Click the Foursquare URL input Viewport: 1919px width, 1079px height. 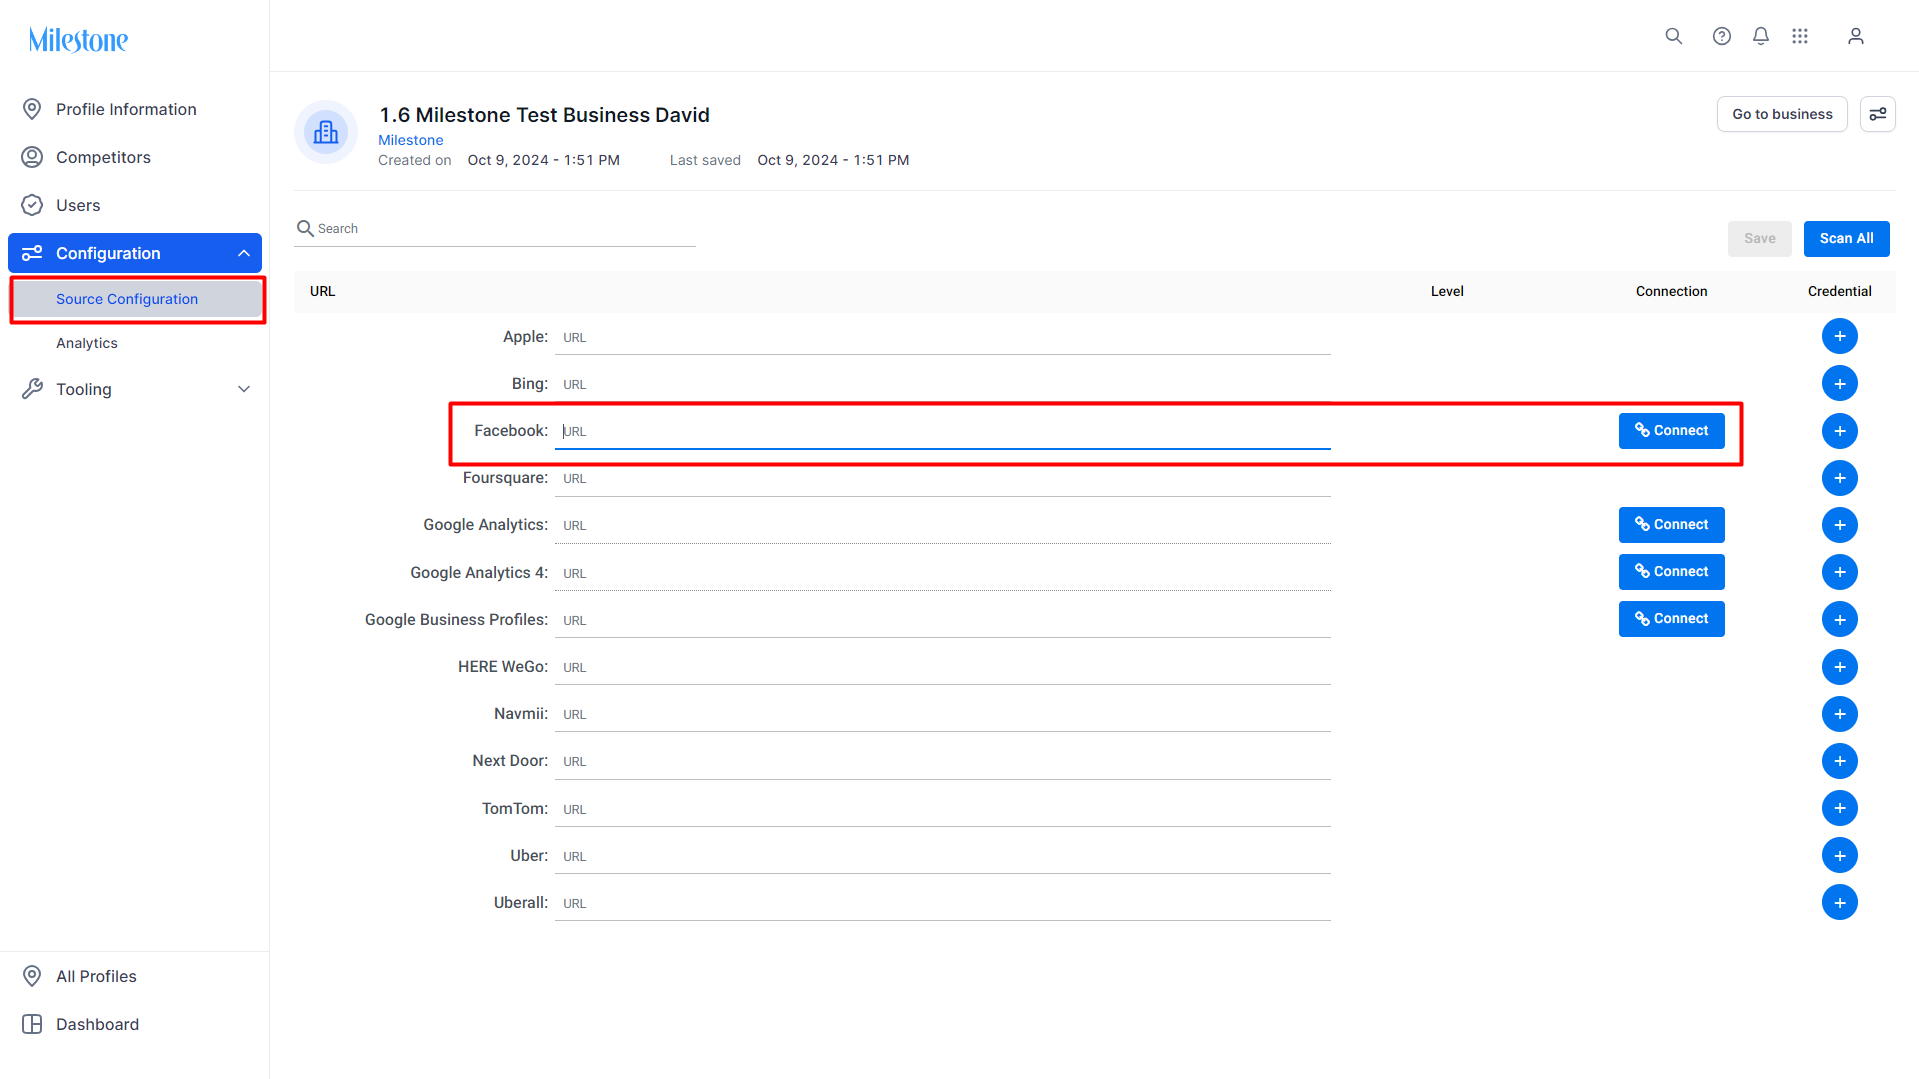[x=943, y=478]
